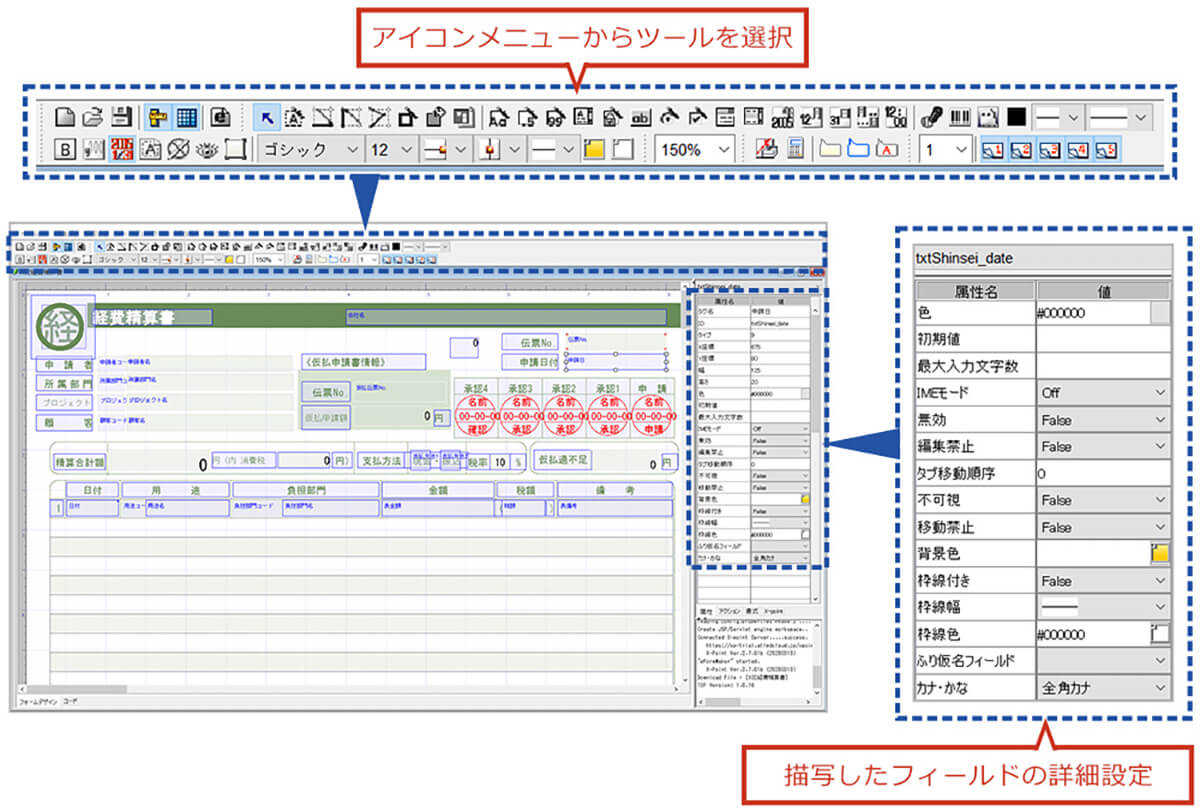Click the 仮払申請額 label button
This screenshot has height=811, width=1200.
326,418
